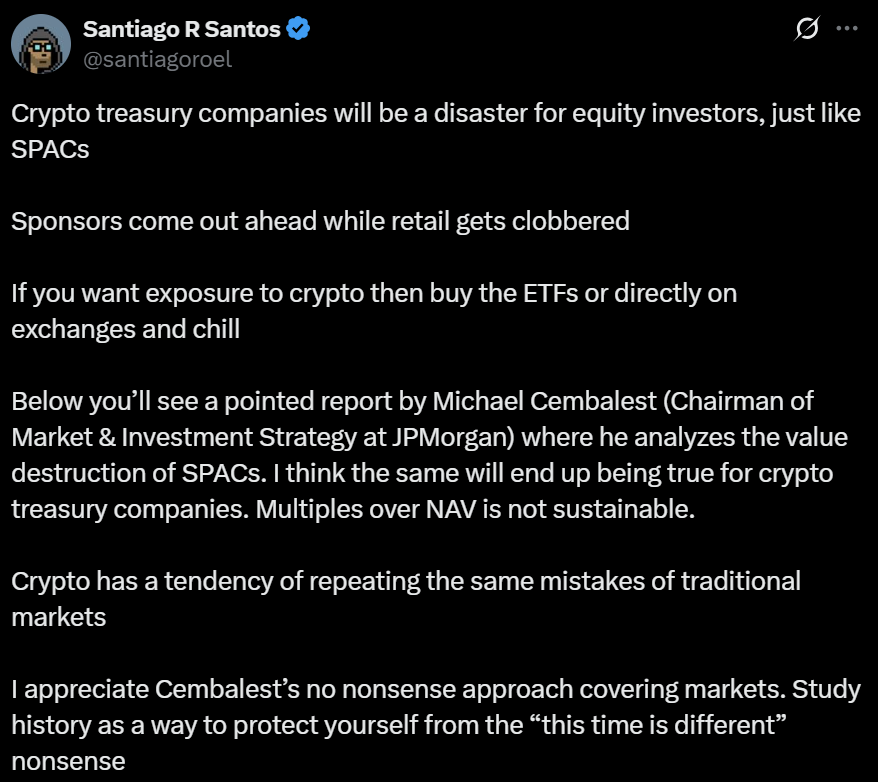Click the Grok explain-post icon

tap(806, 30)
